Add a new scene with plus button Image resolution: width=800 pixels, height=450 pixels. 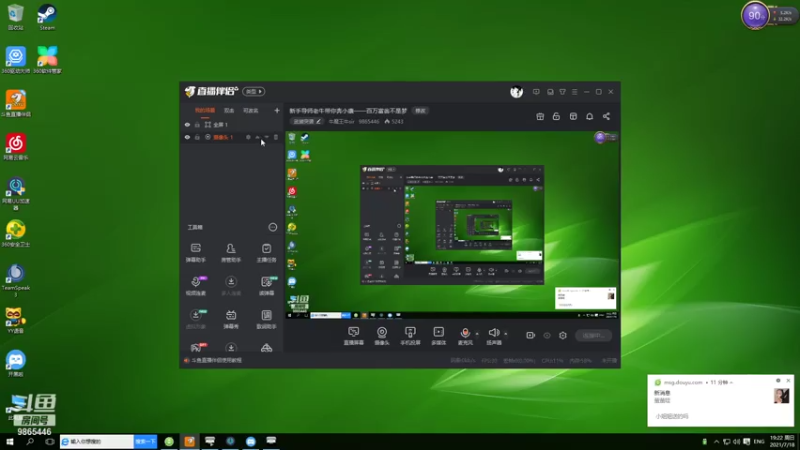[x=277, y=111]
